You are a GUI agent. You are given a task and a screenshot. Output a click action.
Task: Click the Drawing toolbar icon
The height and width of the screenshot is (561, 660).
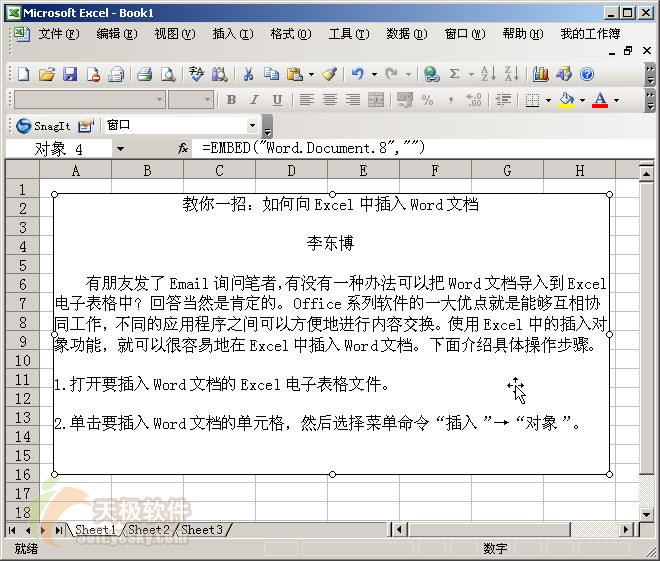(x=564, y=74)
